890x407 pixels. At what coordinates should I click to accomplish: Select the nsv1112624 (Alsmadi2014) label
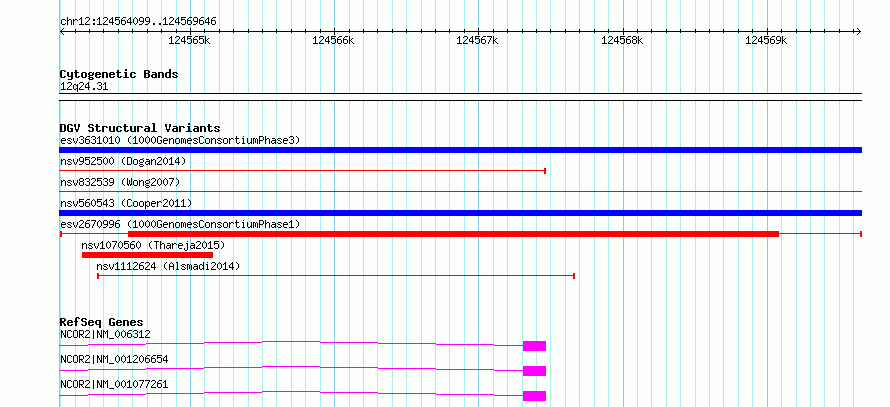coord(168,266)
